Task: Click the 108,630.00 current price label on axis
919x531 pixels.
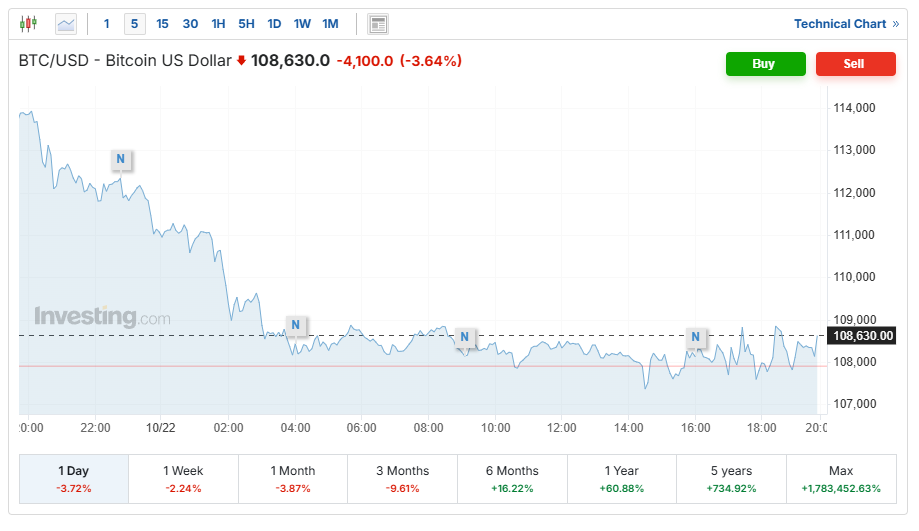Action: pos(861,336)
